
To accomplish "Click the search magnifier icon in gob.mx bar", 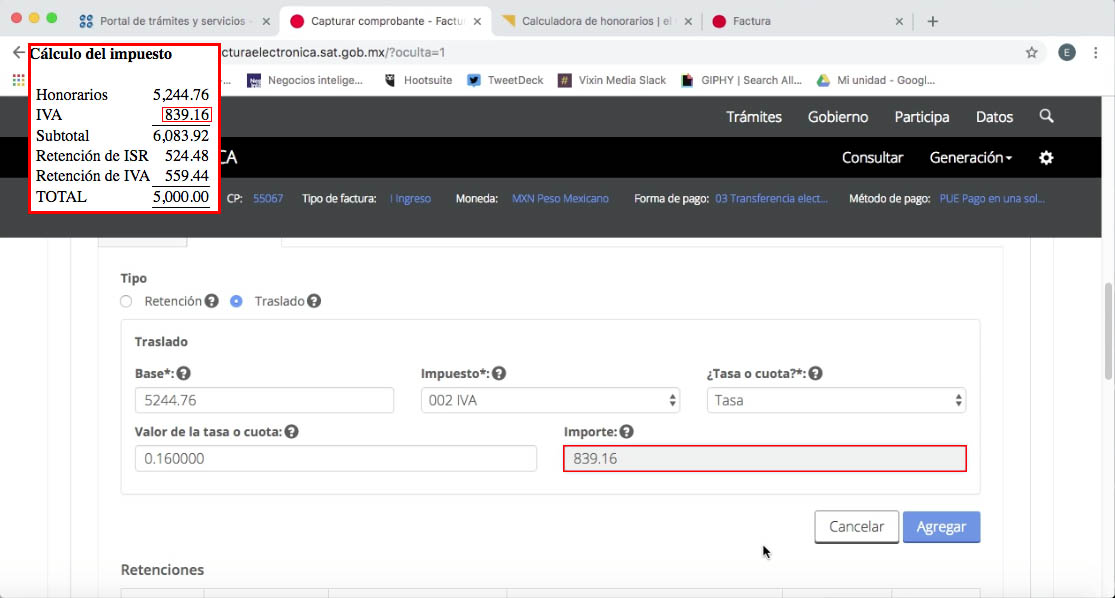I will [1046, 116].
